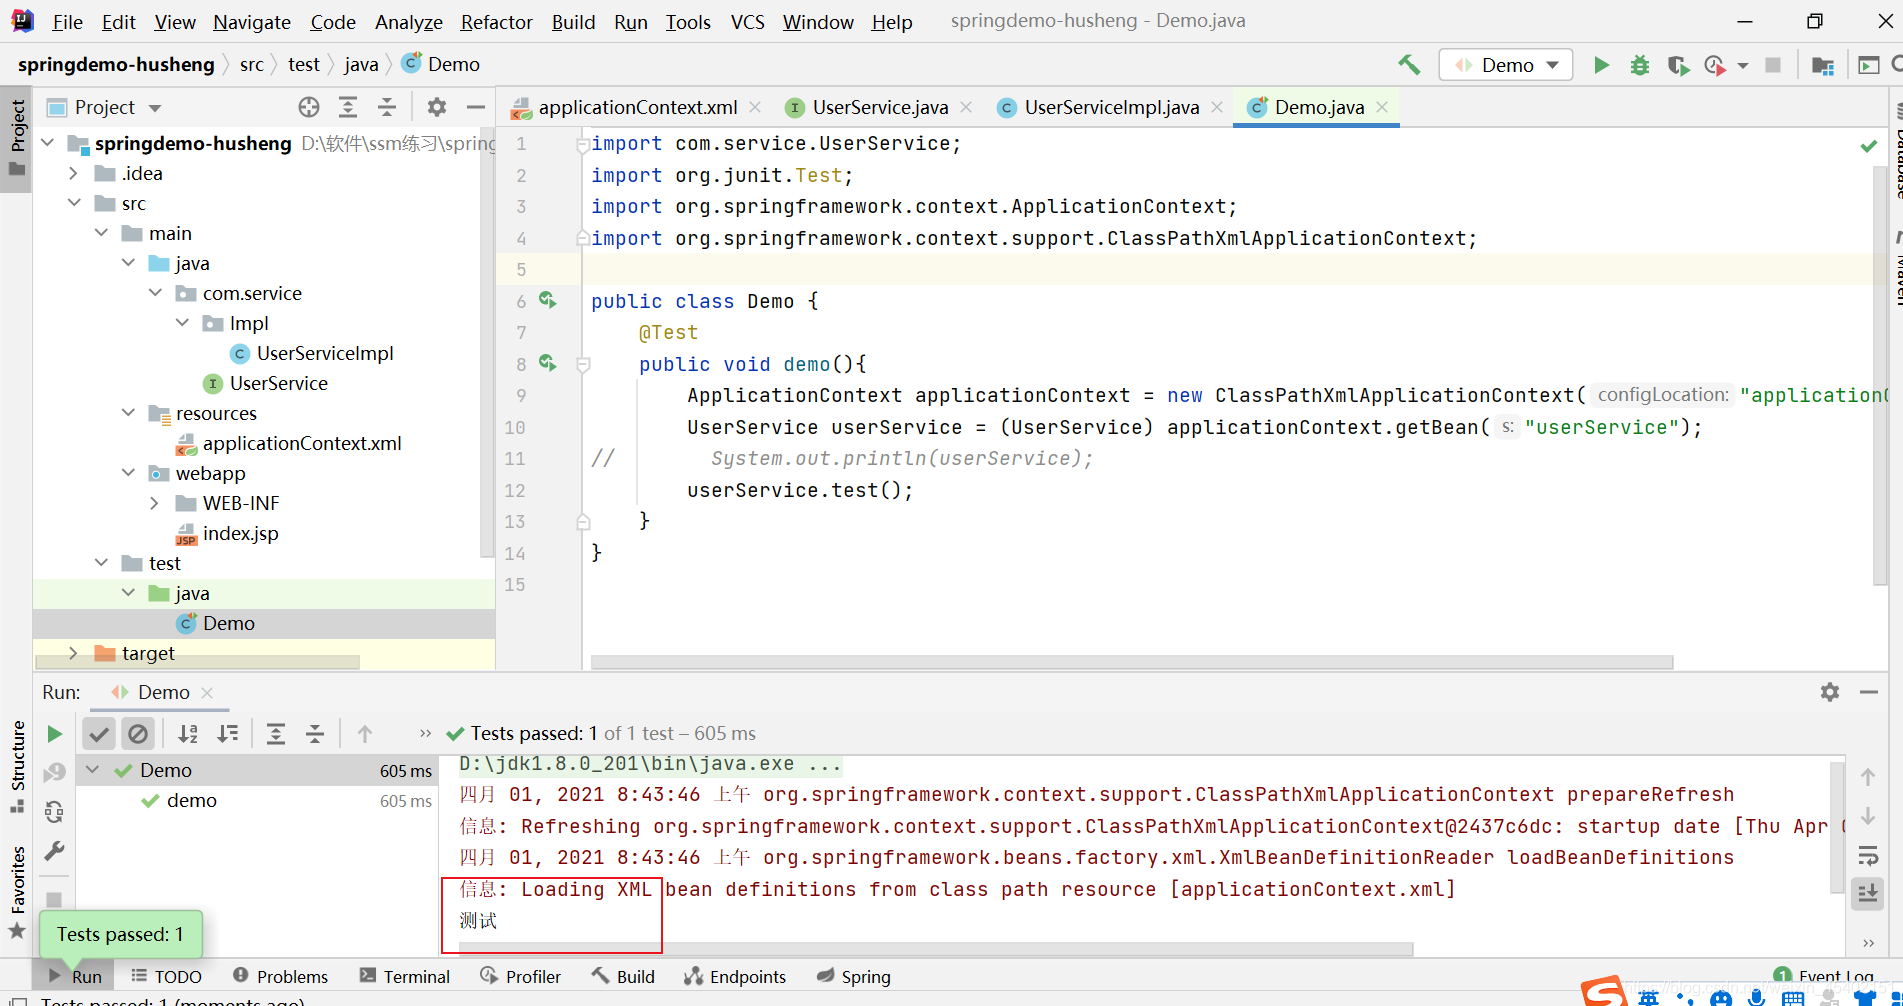
Task: Click the locate file target icon in Project panel
Action: [x=309, y=107]
